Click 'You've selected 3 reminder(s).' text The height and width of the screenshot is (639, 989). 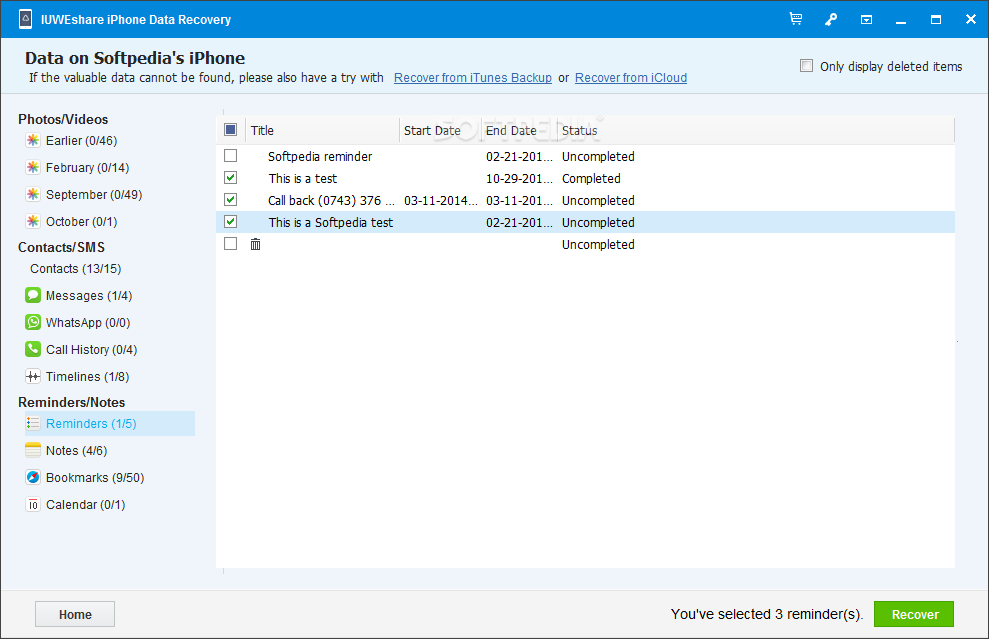766,614
